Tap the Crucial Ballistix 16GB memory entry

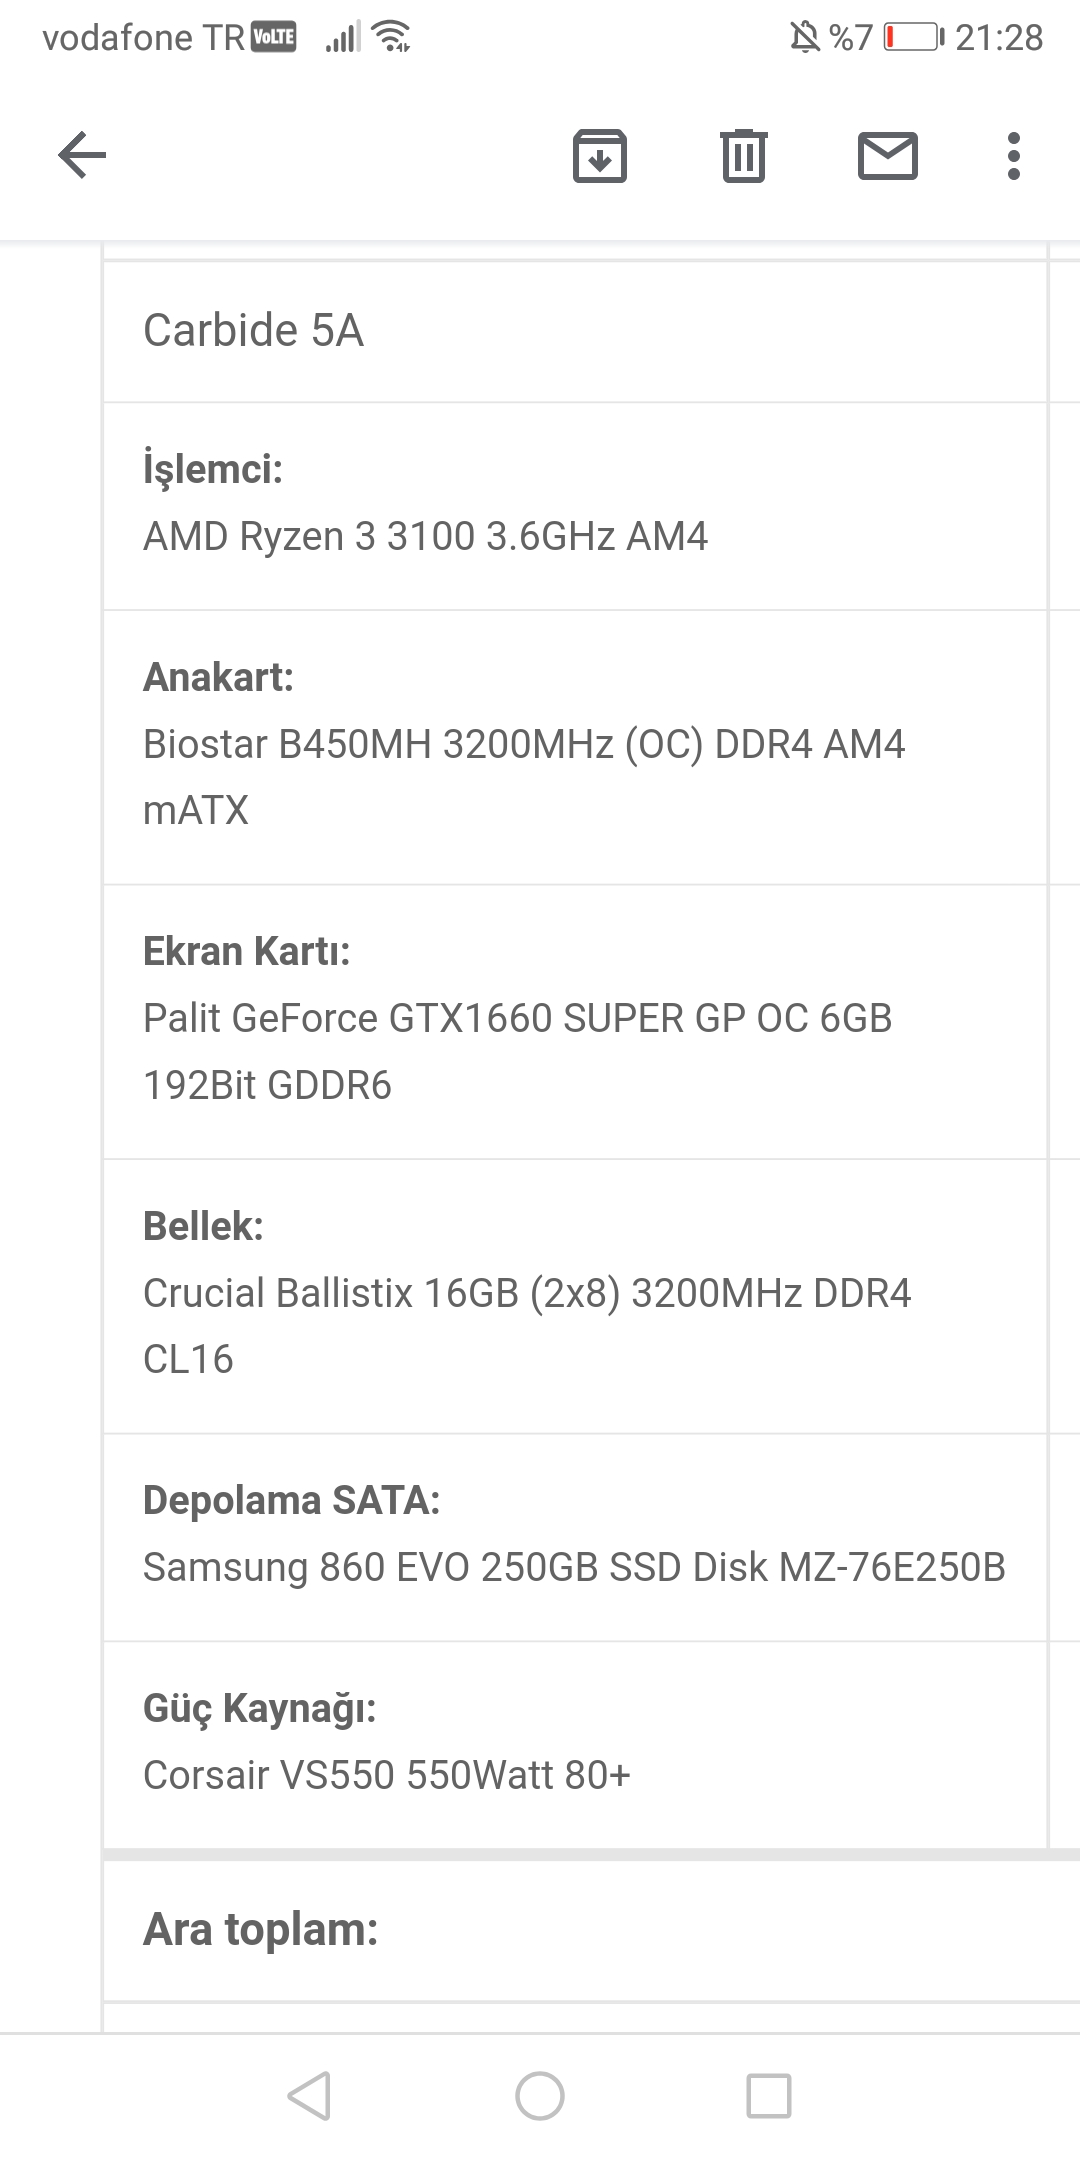[527, 1293]
